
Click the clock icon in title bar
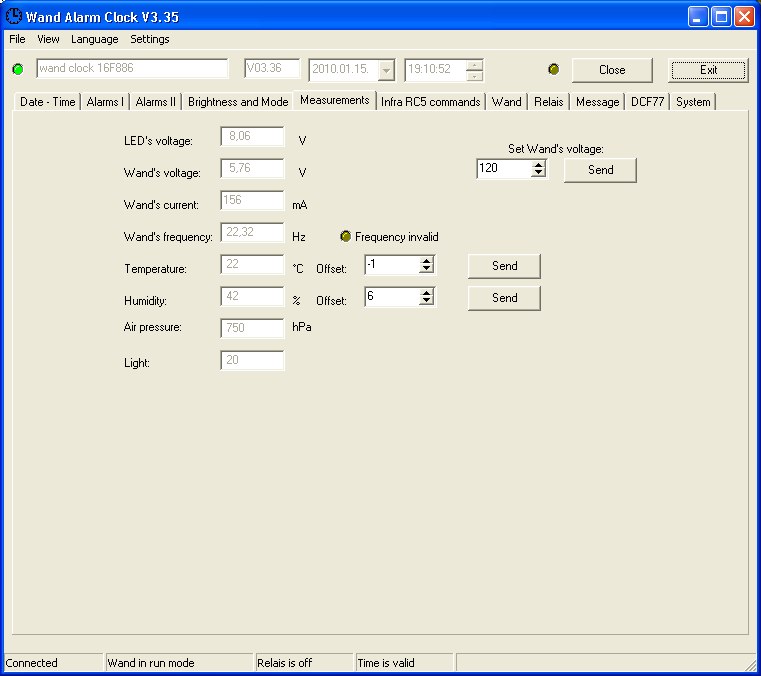(14, 16)
